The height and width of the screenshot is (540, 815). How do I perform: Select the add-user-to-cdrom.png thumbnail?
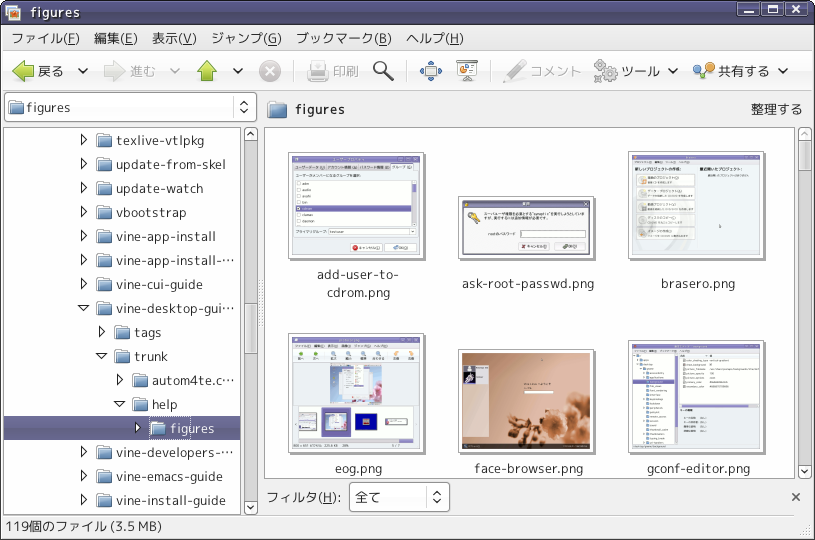357,206
